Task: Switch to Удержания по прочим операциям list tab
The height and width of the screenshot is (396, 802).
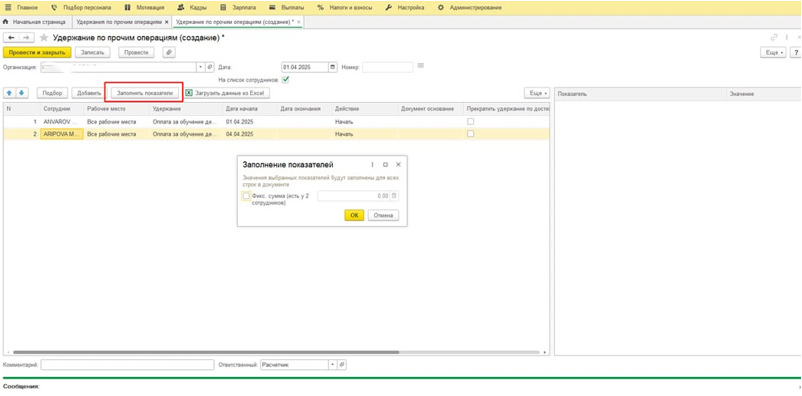Action: click(119, 23)
